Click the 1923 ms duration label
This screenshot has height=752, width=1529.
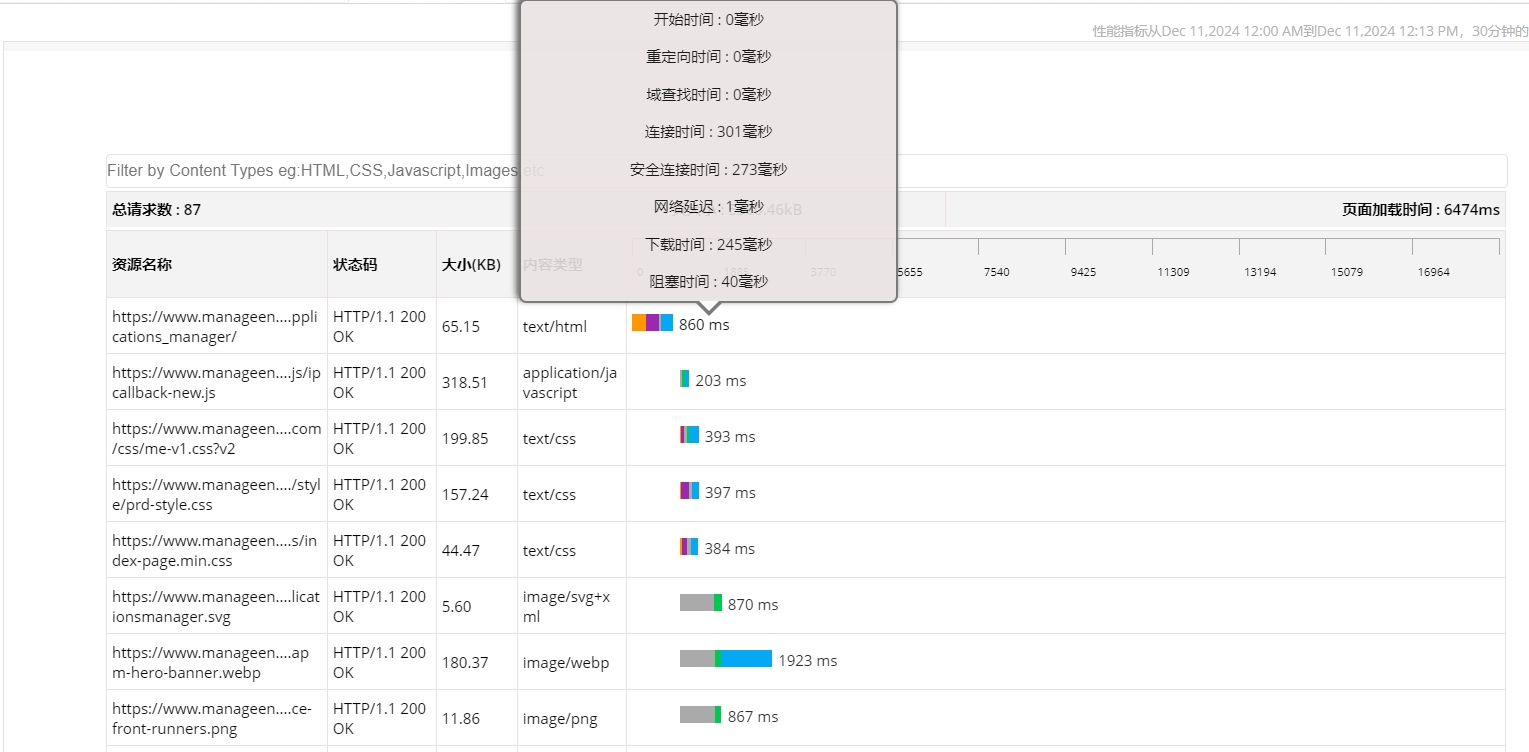808,660
